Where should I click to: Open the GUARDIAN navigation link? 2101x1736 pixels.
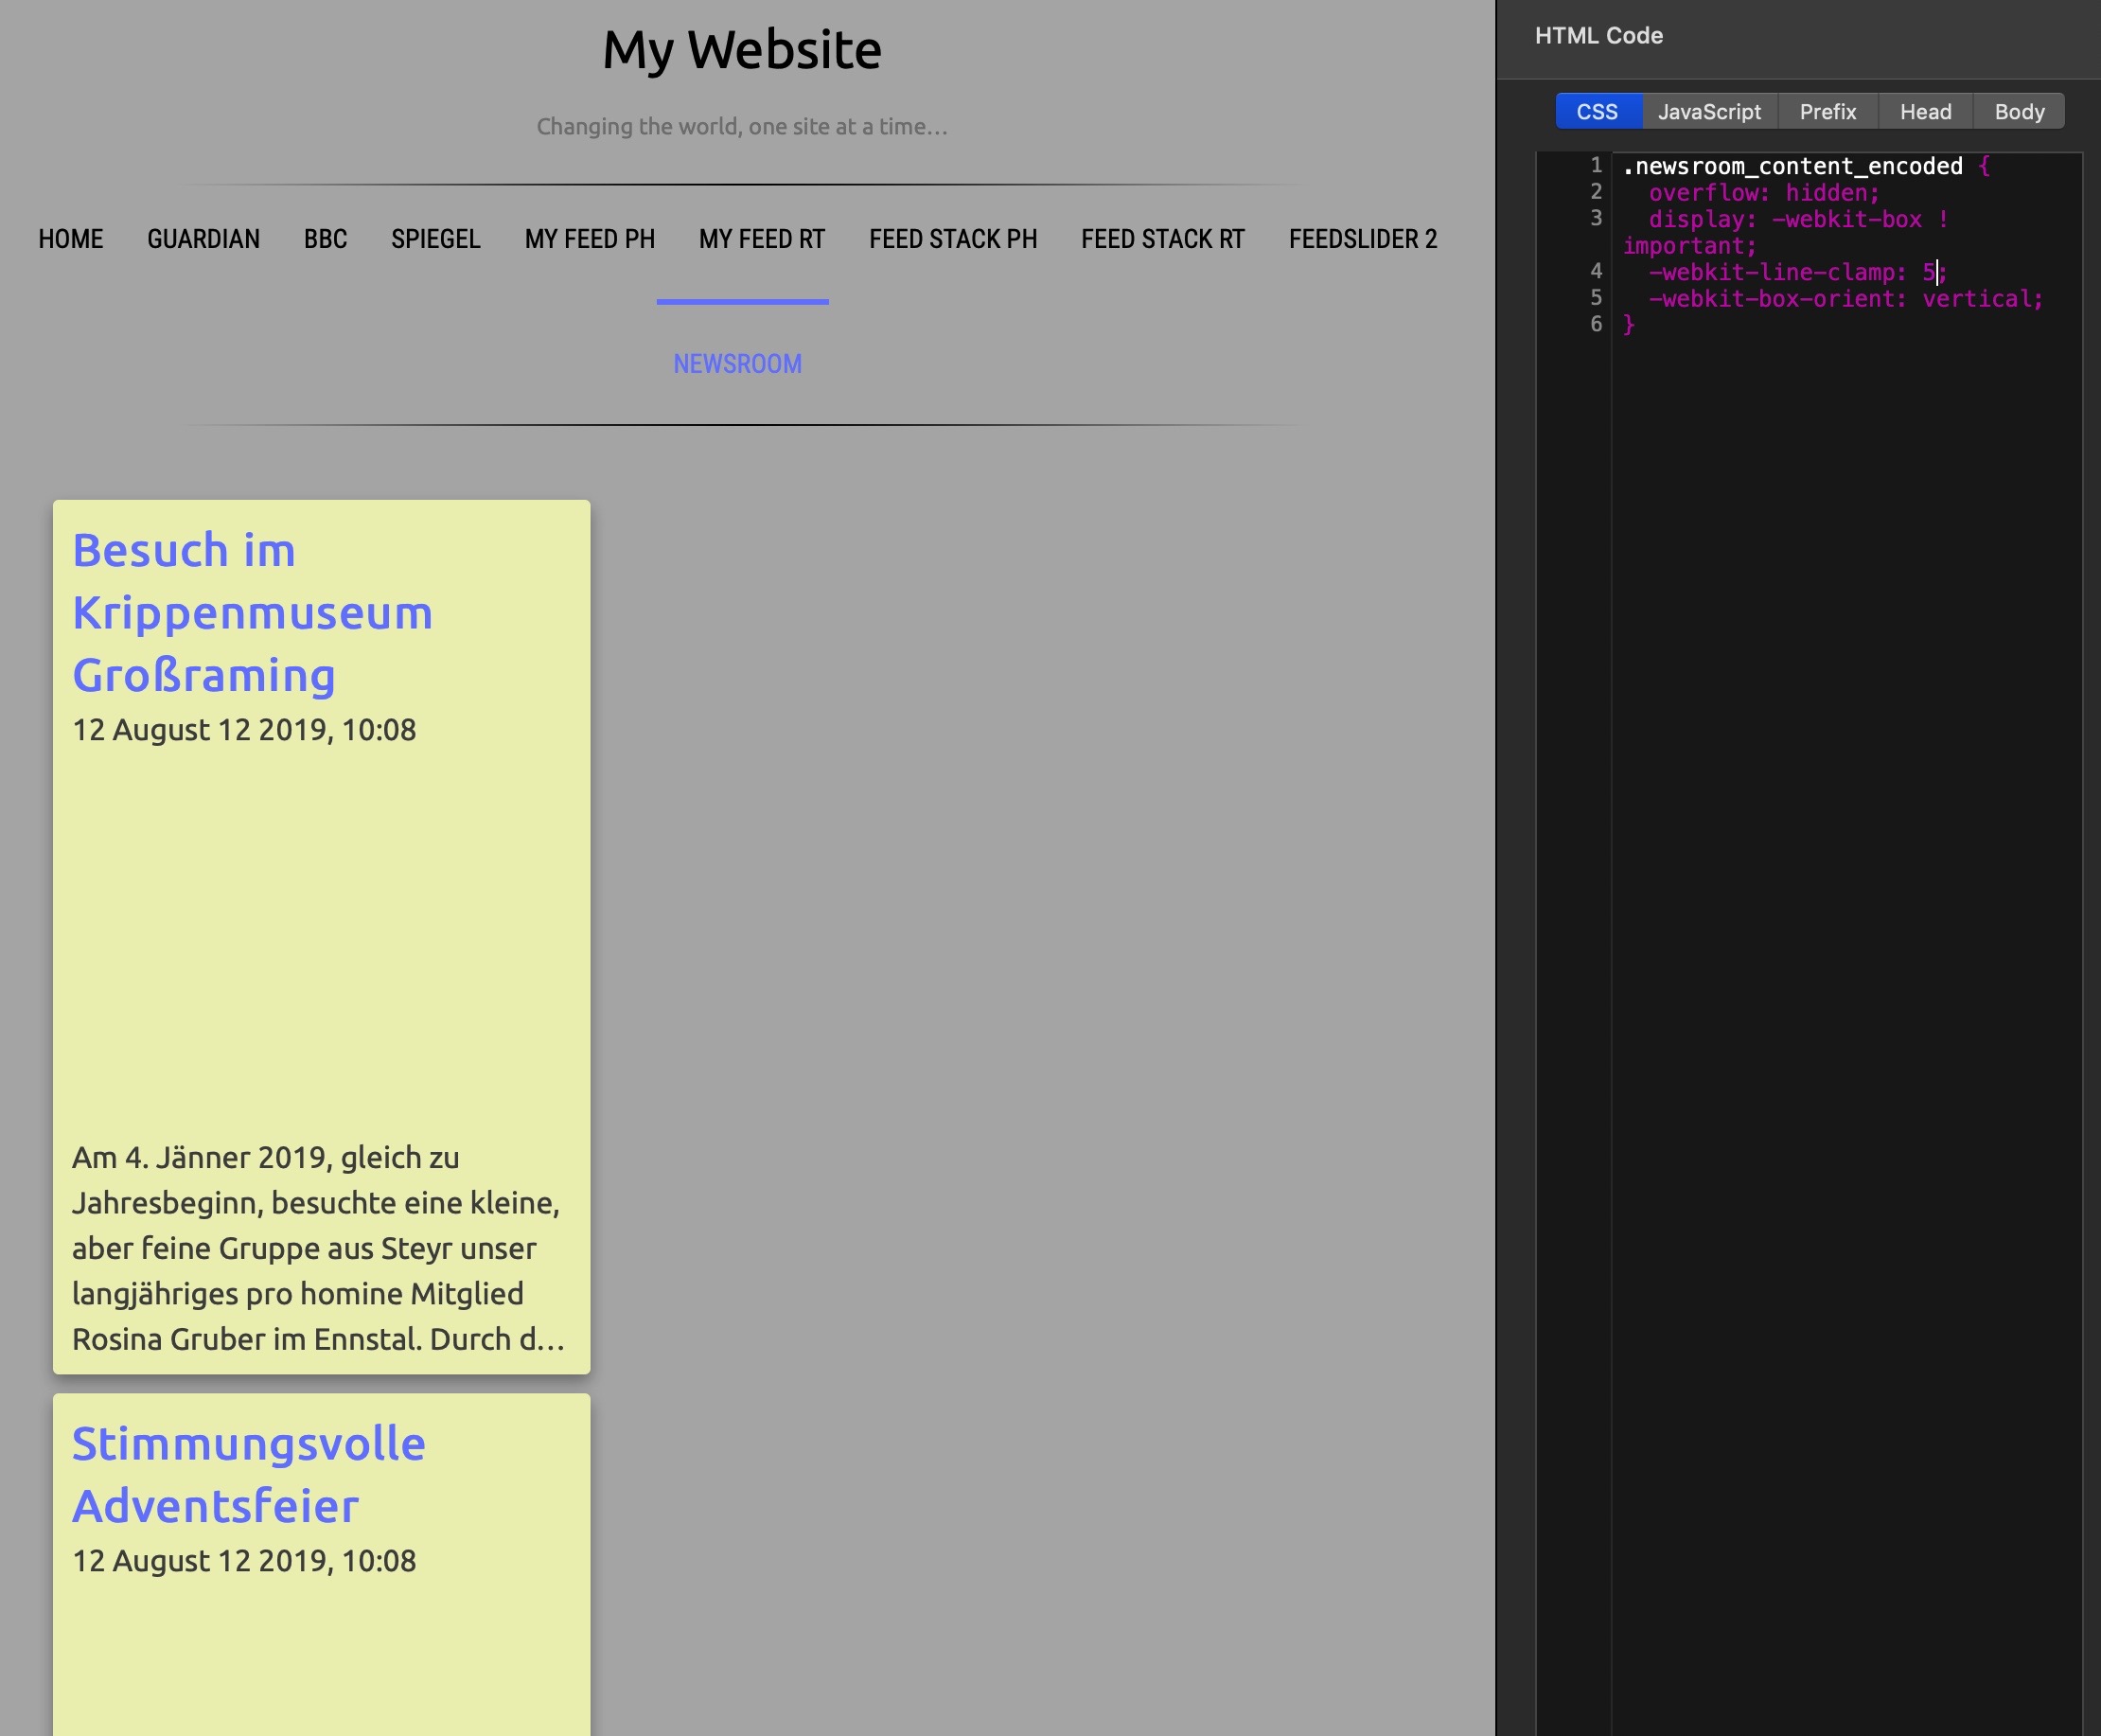coord(203,239)
